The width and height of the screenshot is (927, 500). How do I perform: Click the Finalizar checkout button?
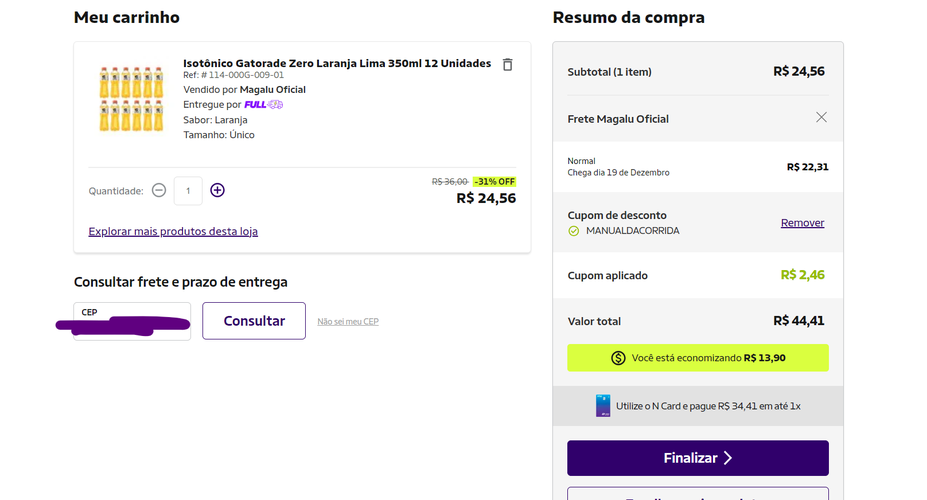click(698, 458)
